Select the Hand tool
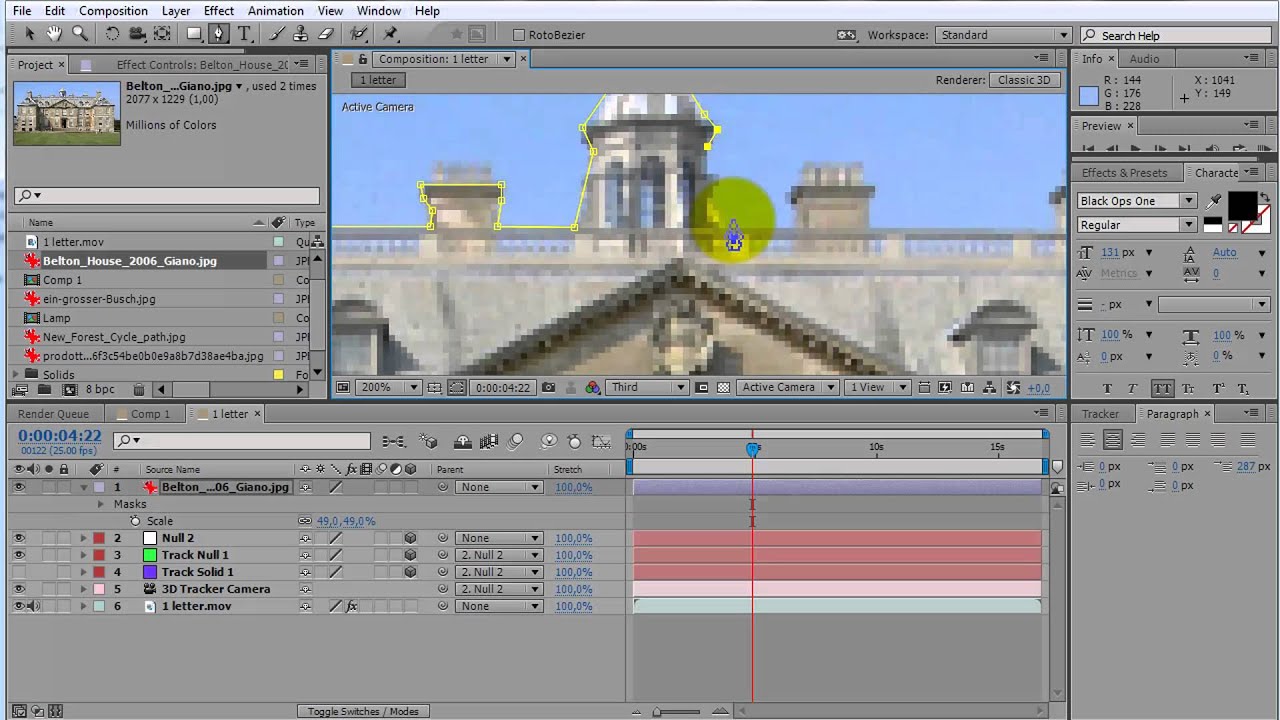This screenshot has height=720, width=1280. click(x=54, y=34)
